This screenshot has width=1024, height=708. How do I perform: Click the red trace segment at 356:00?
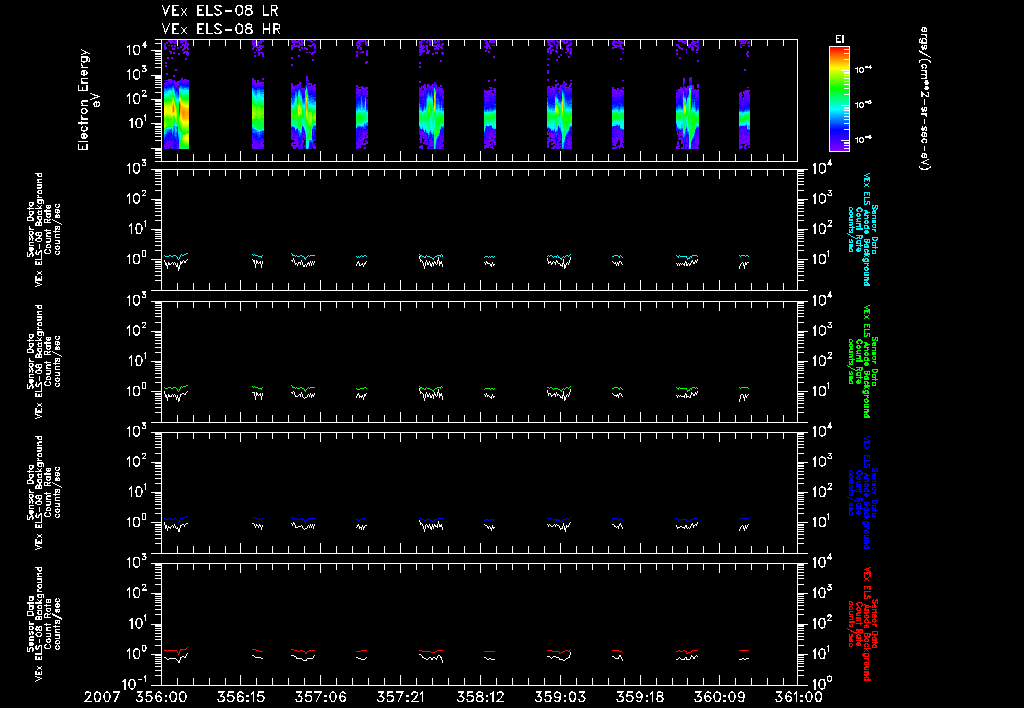click(176, 650)
